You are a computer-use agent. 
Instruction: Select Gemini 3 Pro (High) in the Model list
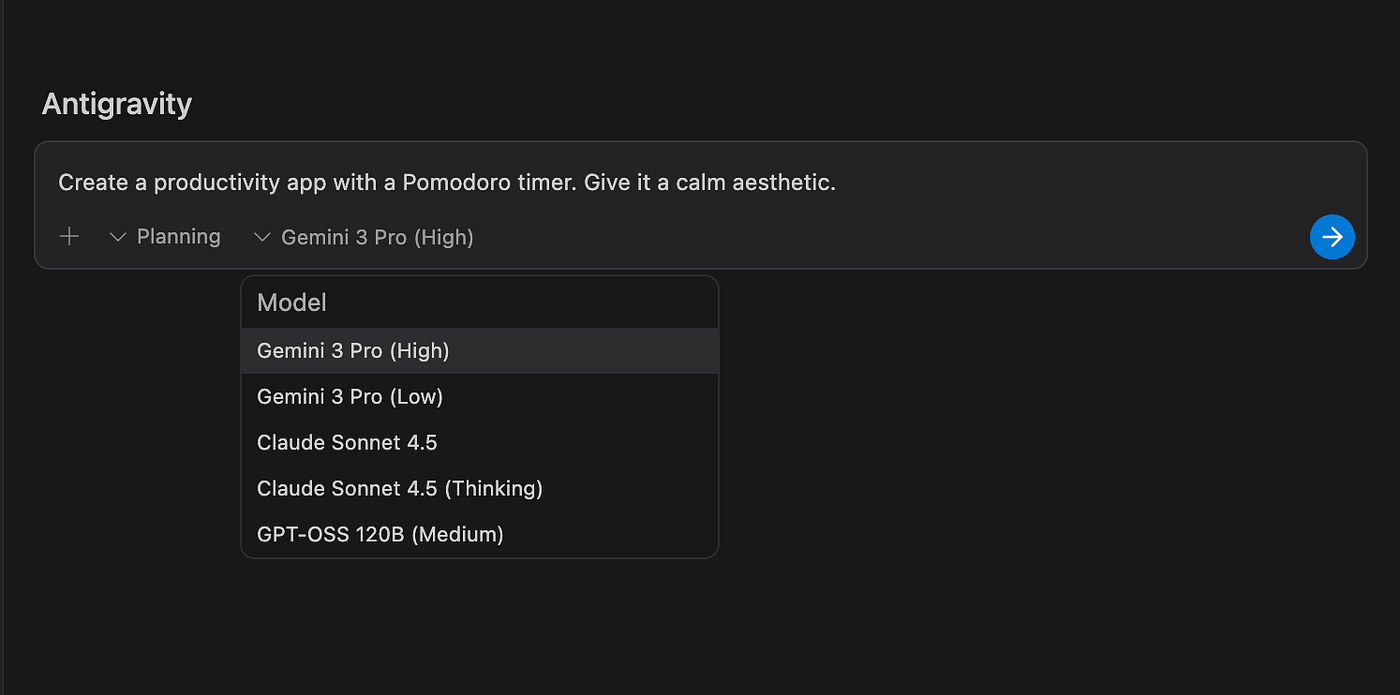(x=353, y=351)
